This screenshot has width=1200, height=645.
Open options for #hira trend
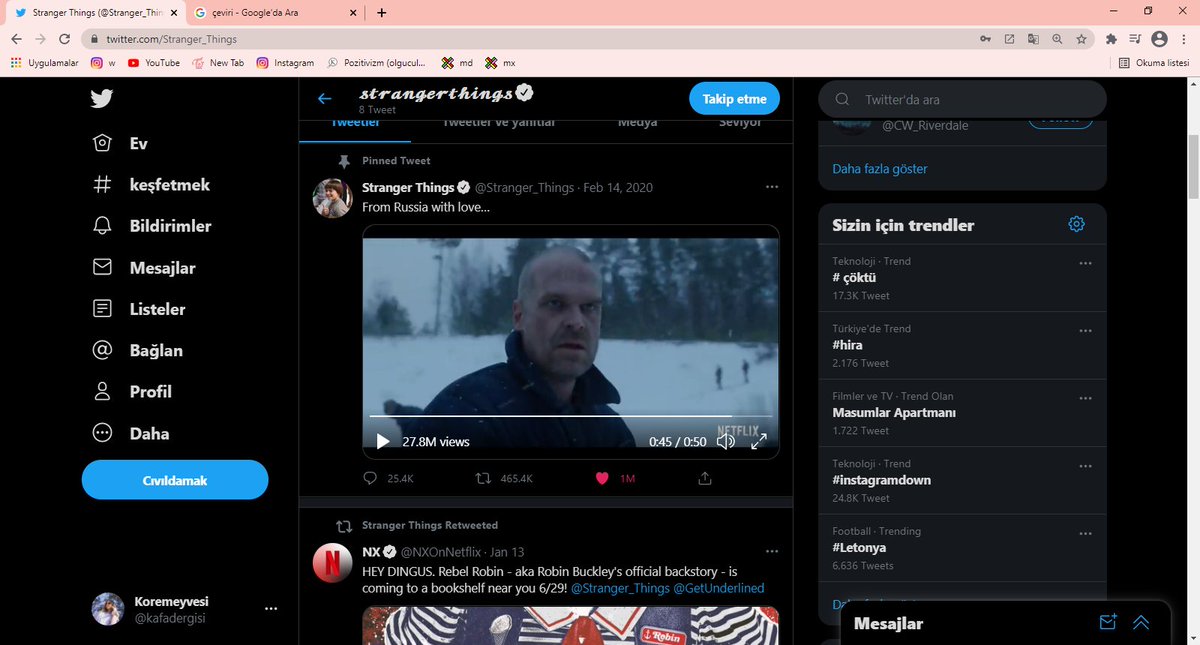pyautogui.click(x=1085, y=330)
